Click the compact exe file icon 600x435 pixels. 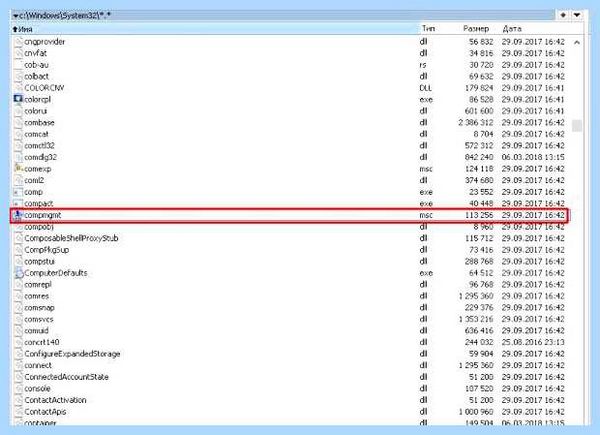click(x=18, y=203)
